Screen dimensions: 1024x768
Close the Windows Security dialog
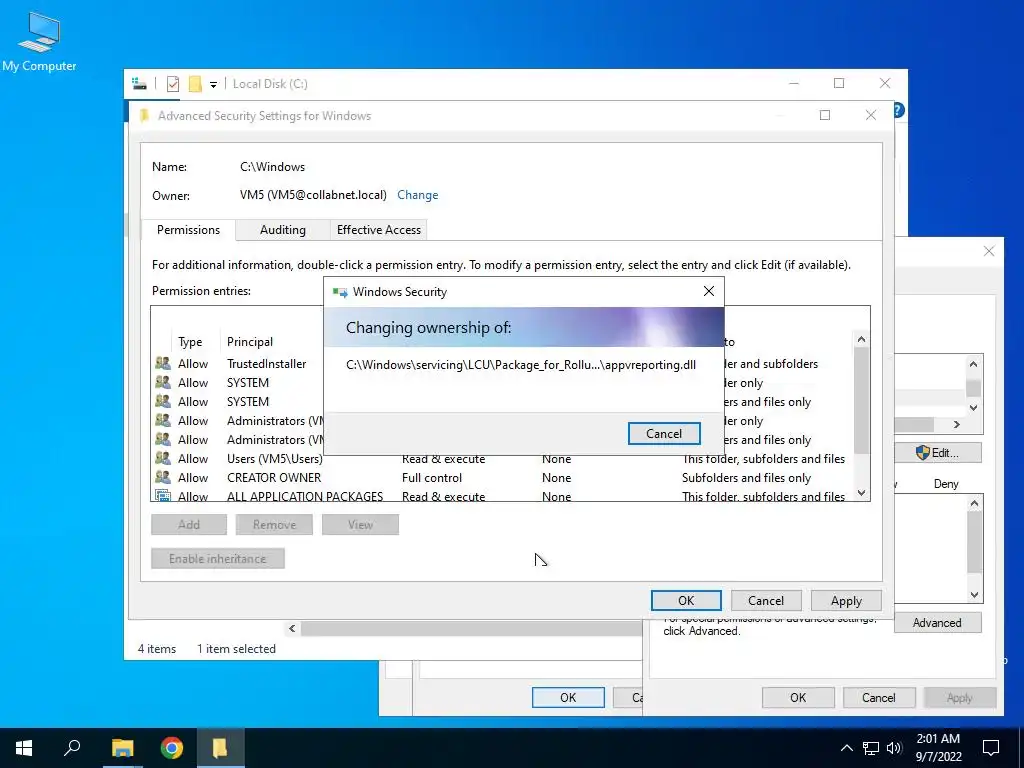[x=709, y=291]
